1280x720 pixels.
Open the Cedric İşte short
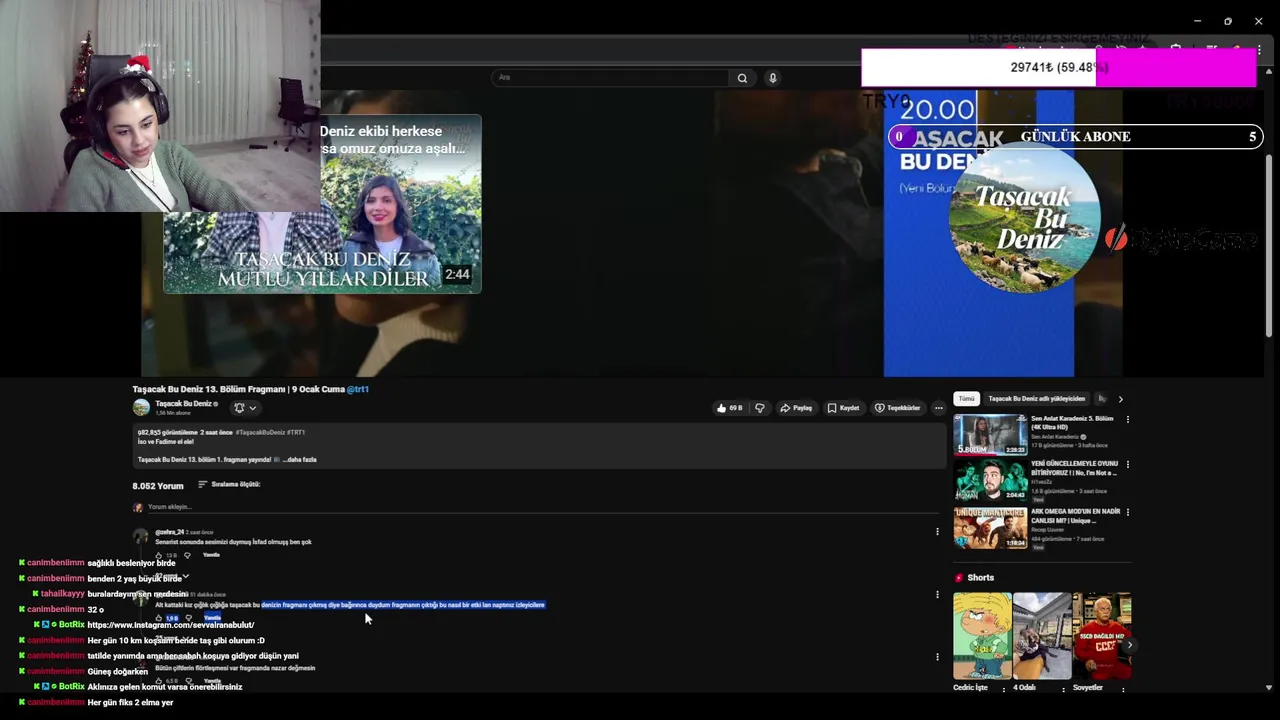pos(981,636)
